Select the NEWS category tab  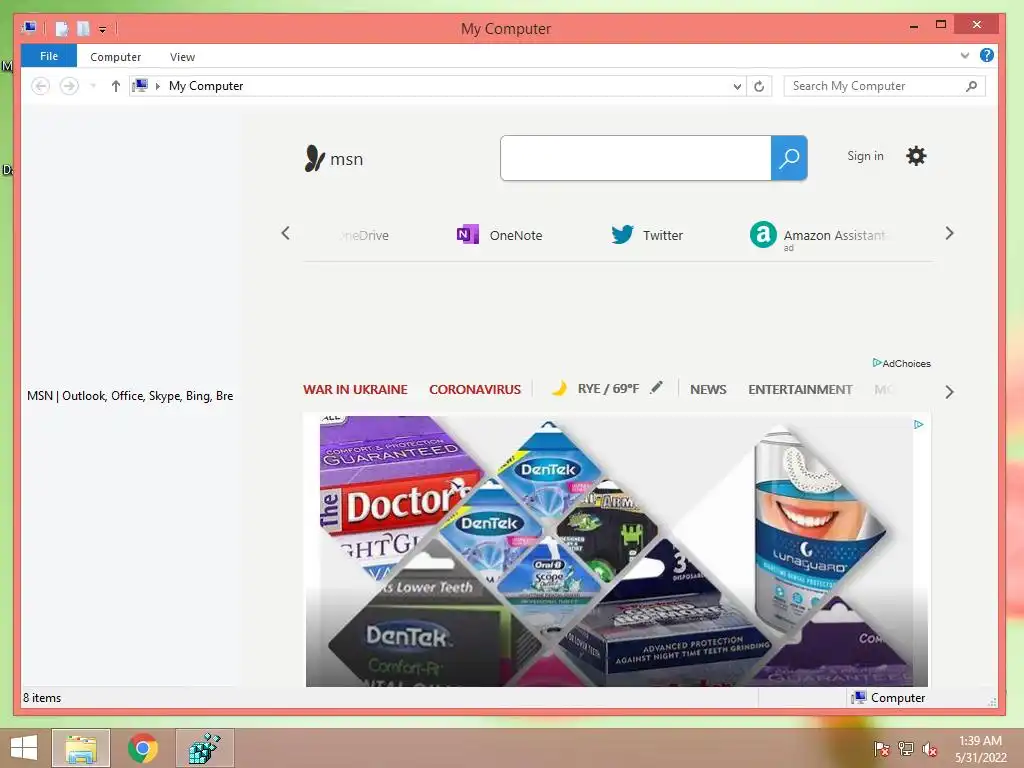708,389
